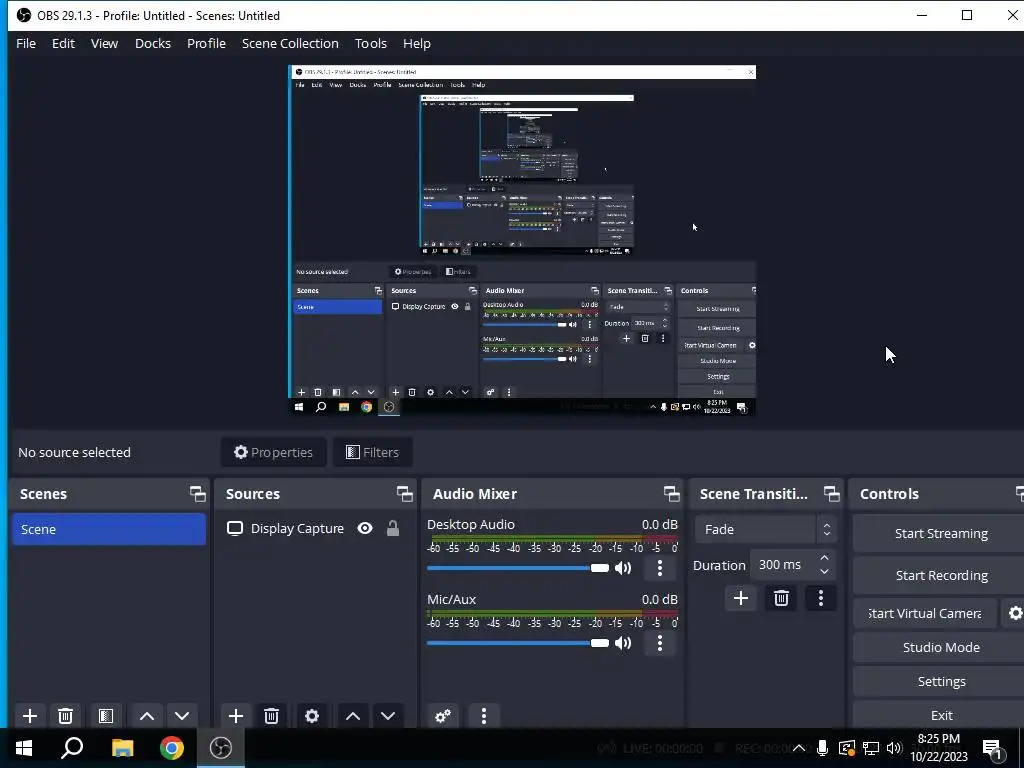Show hidden system tray icons chevron
The image size is (1024, 768).
[799, 748]
